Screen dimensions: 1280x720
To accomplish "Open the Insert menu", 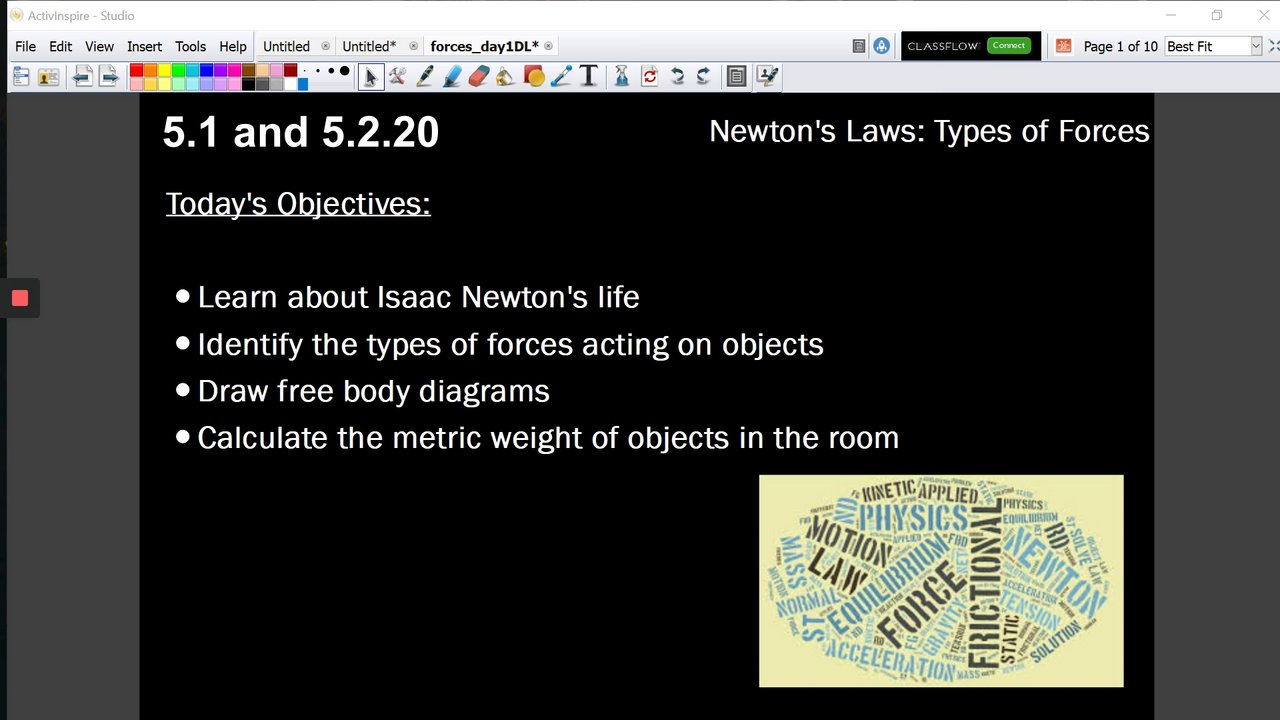I will pos(144,46).
